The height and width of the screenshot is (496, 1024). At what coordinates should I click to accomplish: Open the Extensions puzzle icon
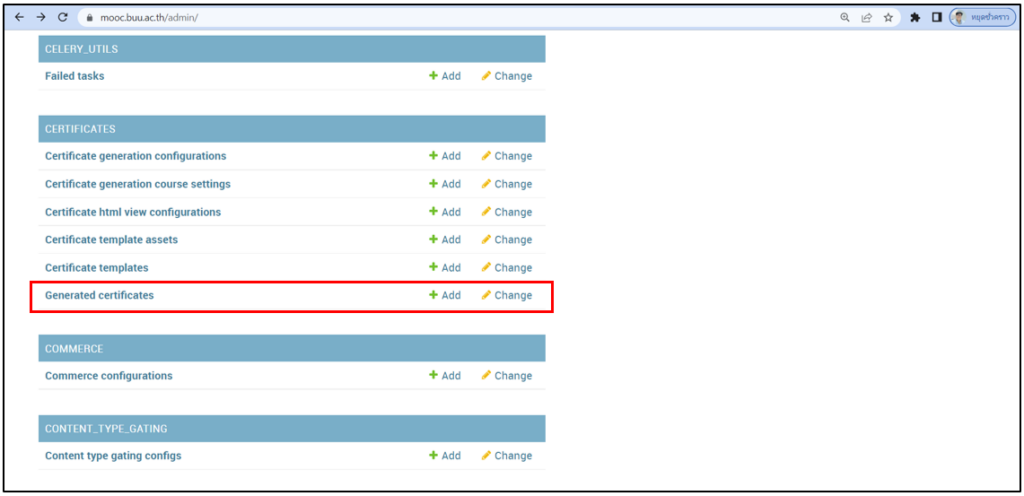coord(915,17)
